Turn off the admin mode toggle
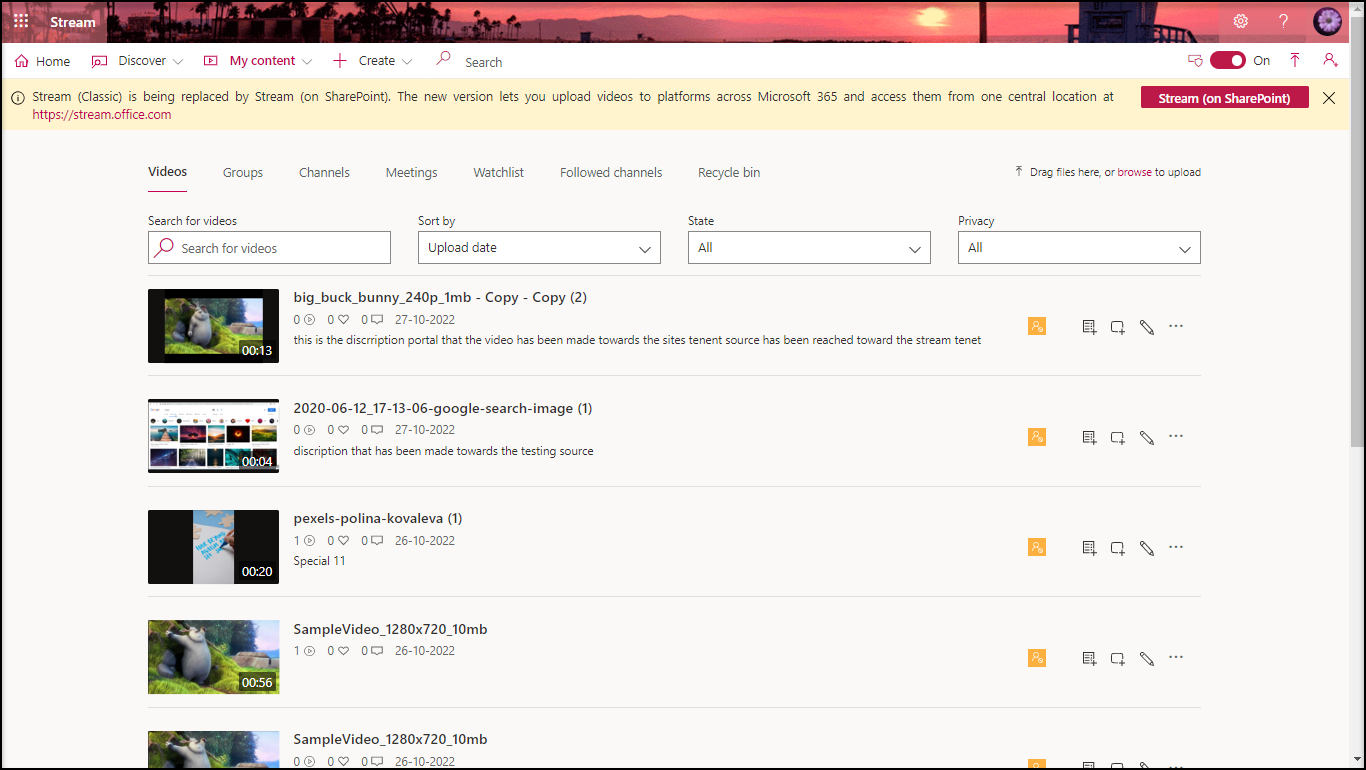 [1227, 61]
